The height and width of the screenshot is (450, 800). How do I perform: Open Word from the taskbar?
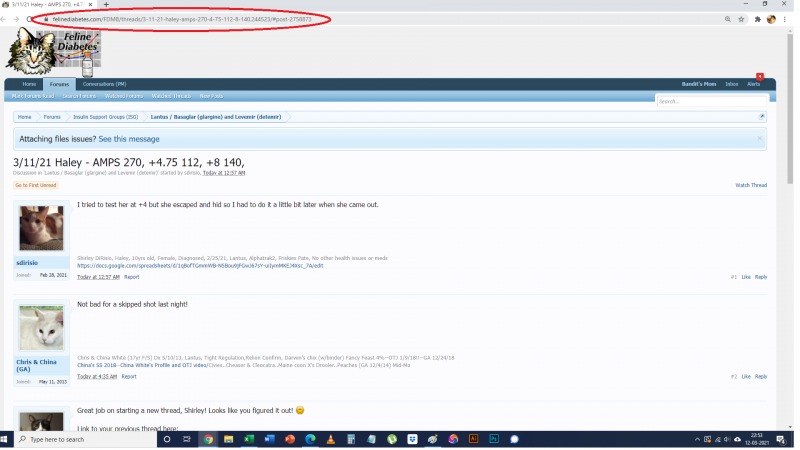coord(270,439)
